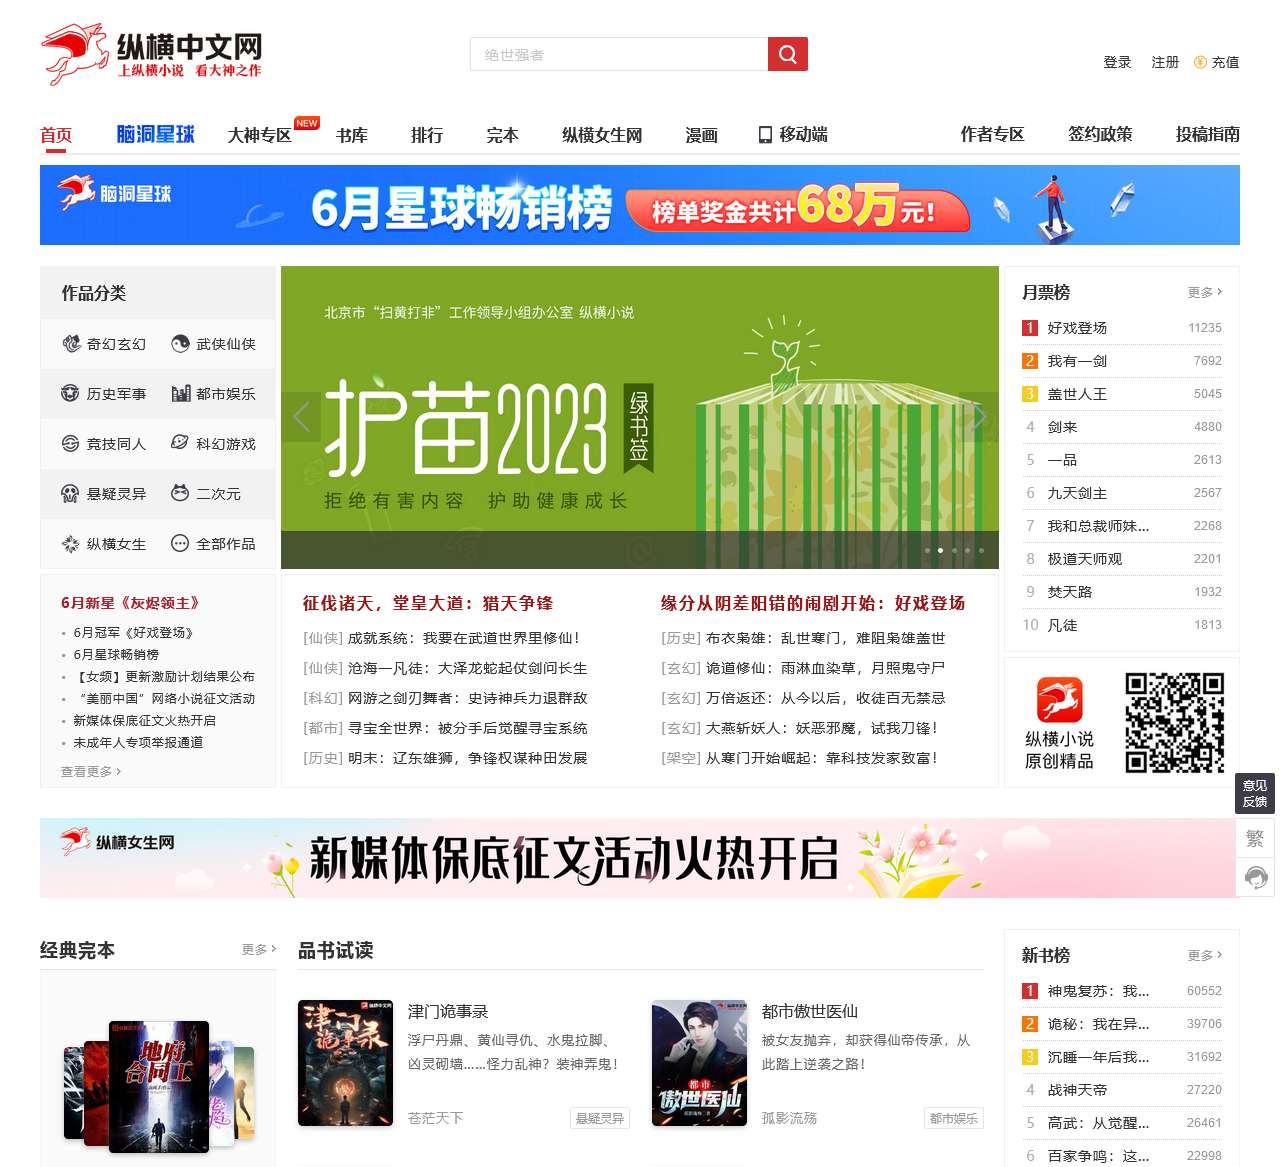
Task: Open news item 未成年人专项举报通道
Action: (x=138, y=742)
